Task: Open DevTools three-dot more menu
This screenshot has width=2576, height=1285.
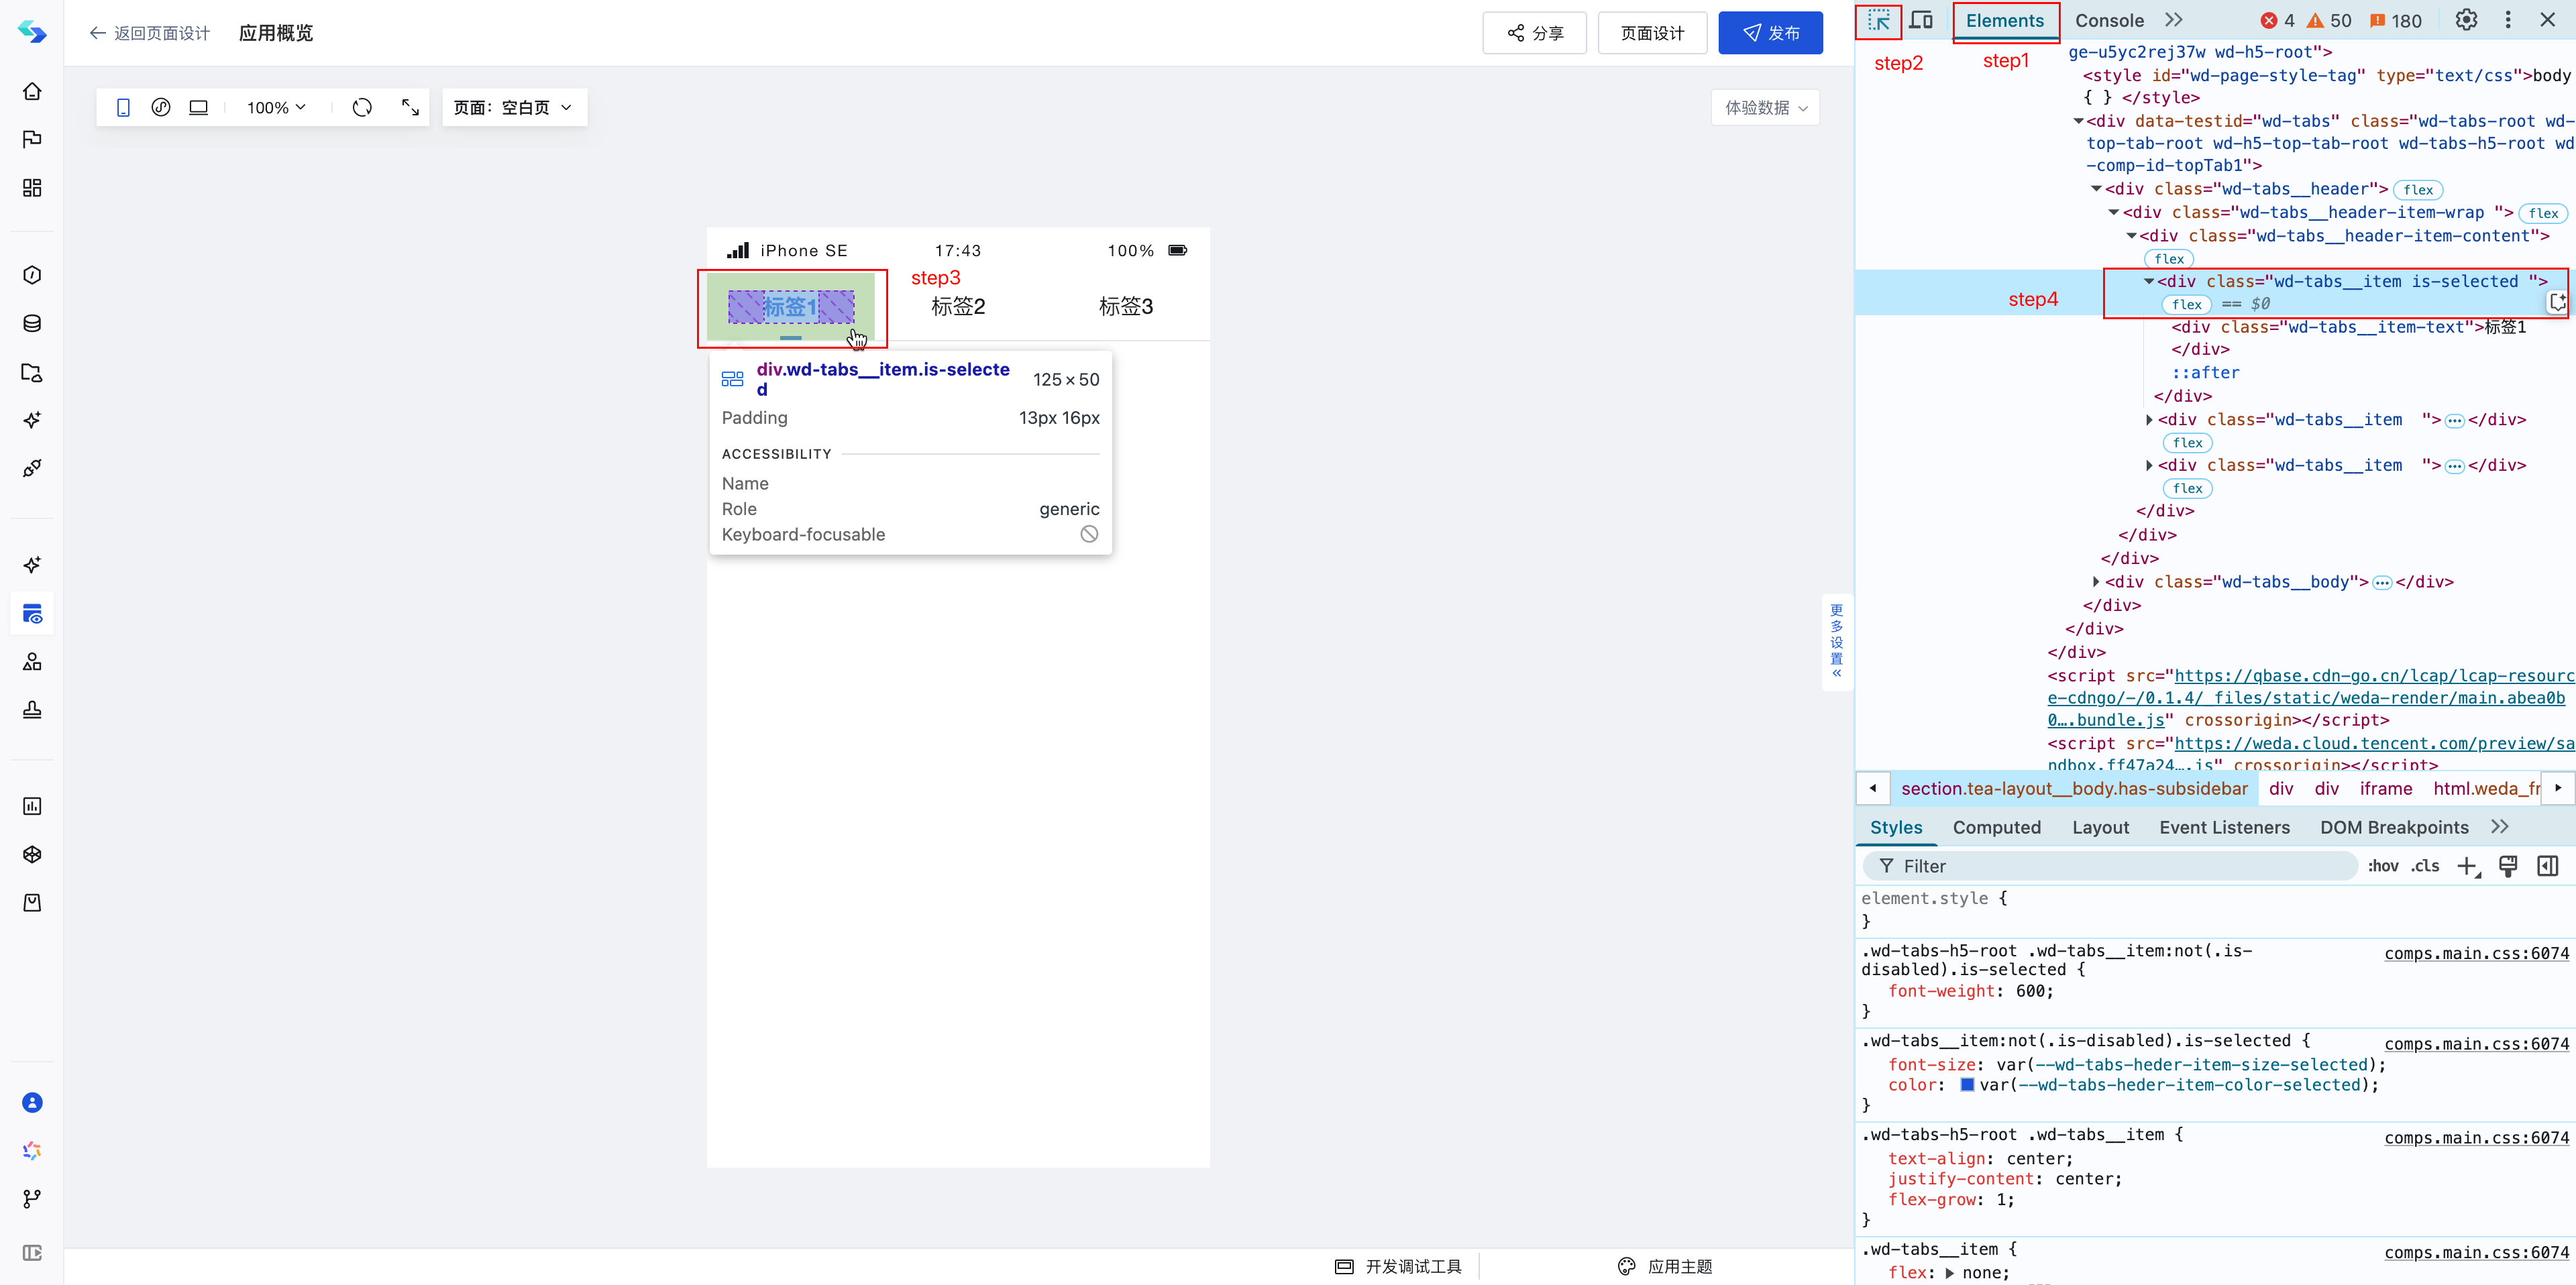Action: point(2508,20)
